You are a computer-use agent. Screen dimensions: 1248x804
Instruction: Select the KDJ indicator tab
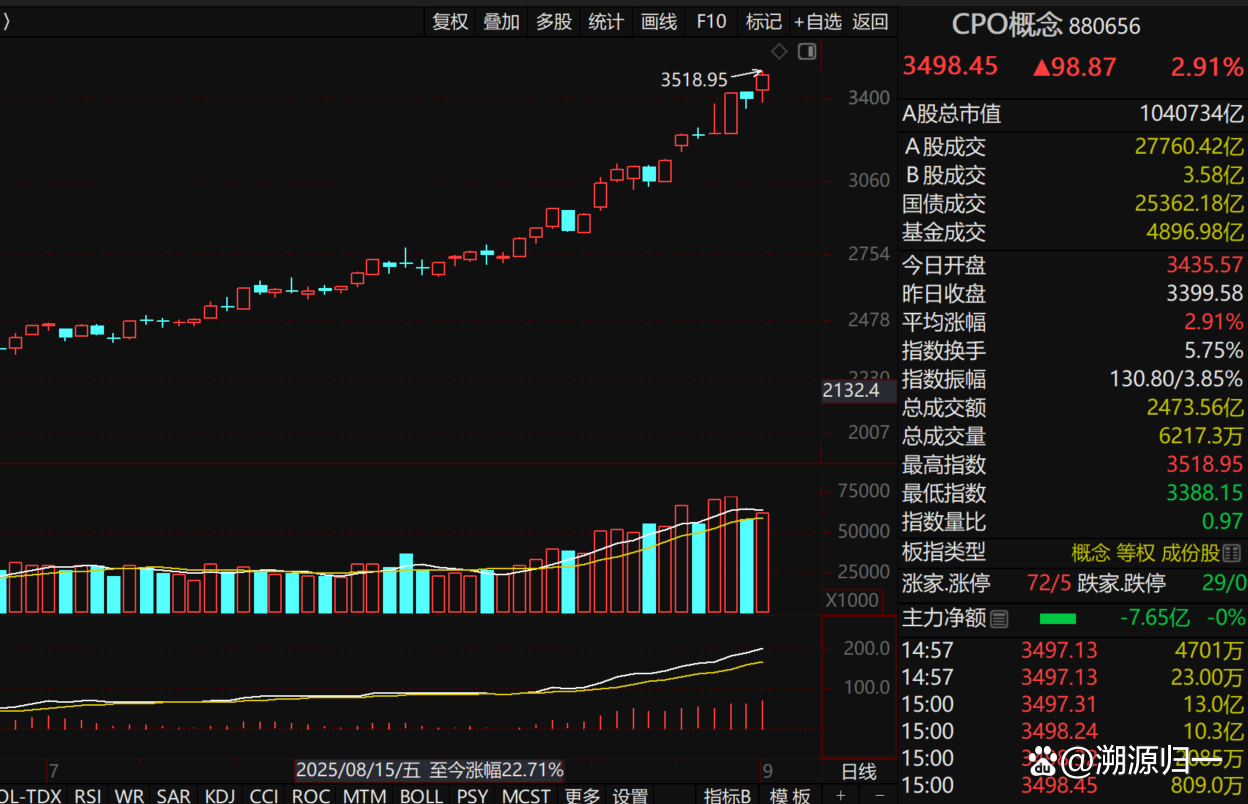(x=220, y=796)
